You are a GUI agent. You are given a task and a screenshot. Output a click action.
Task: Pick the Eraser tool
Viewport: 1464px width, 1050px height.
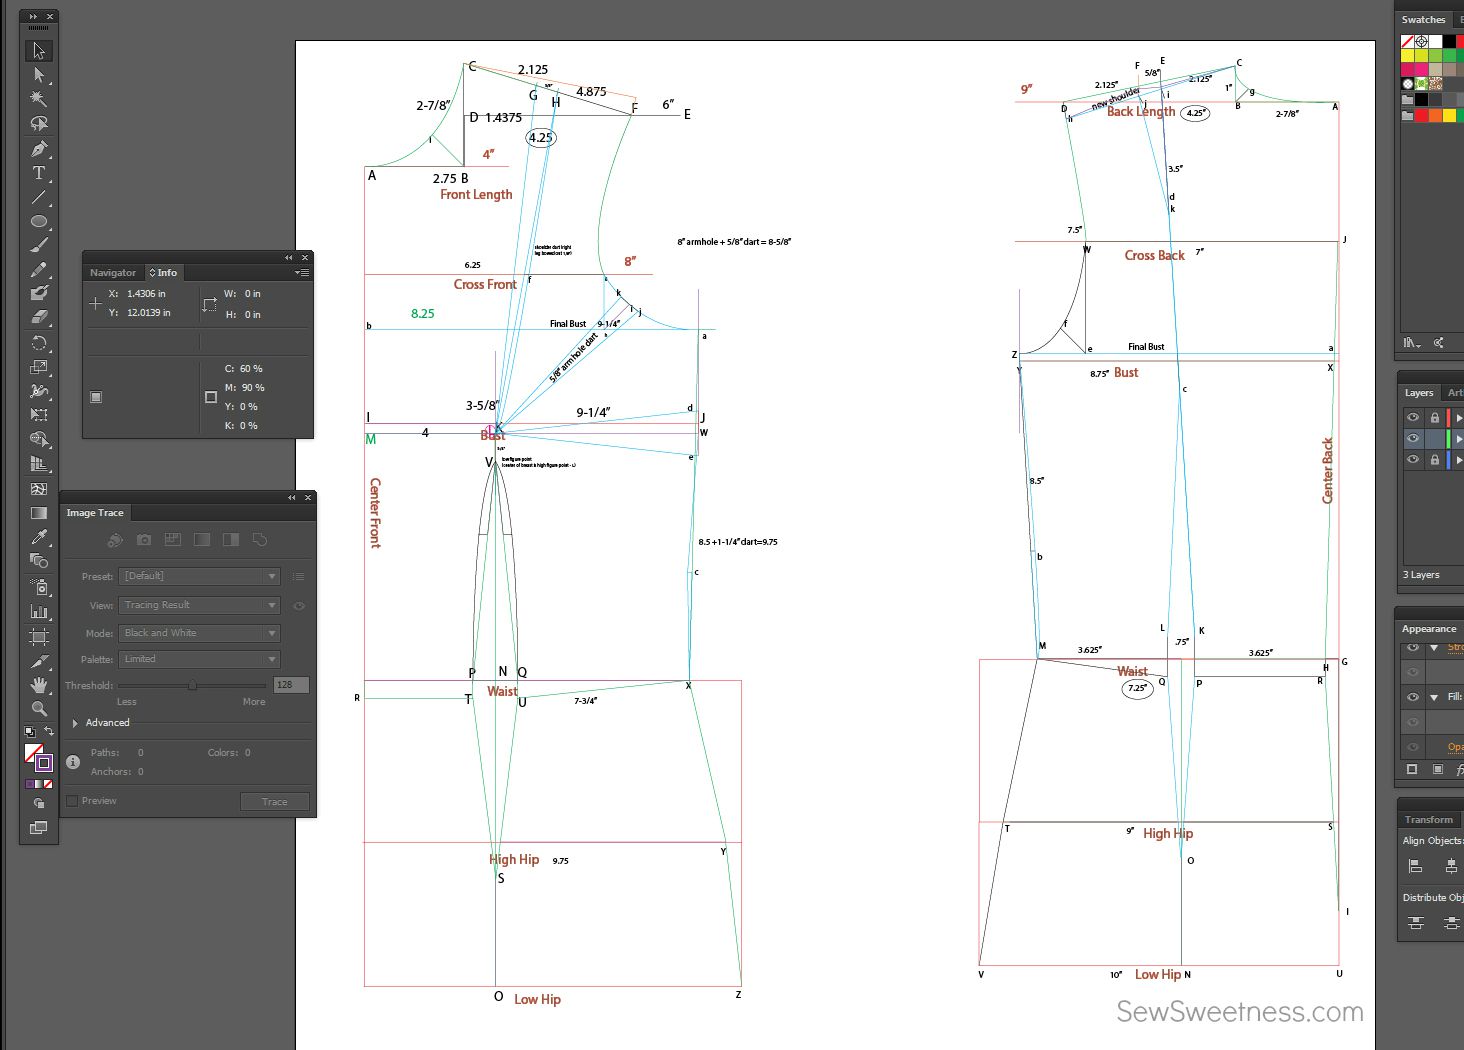point(39,317)
